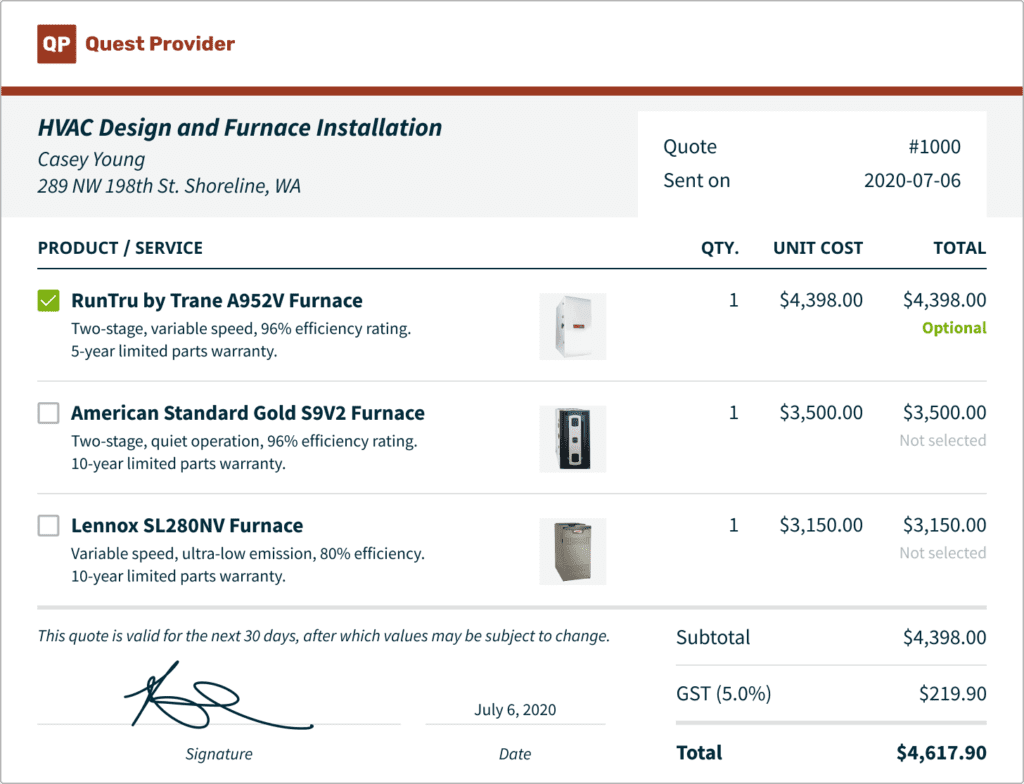Click the GST (5.0%) tax line
Image resolution: width=1024 pixels, height=784 pixels.
(723, 694)
